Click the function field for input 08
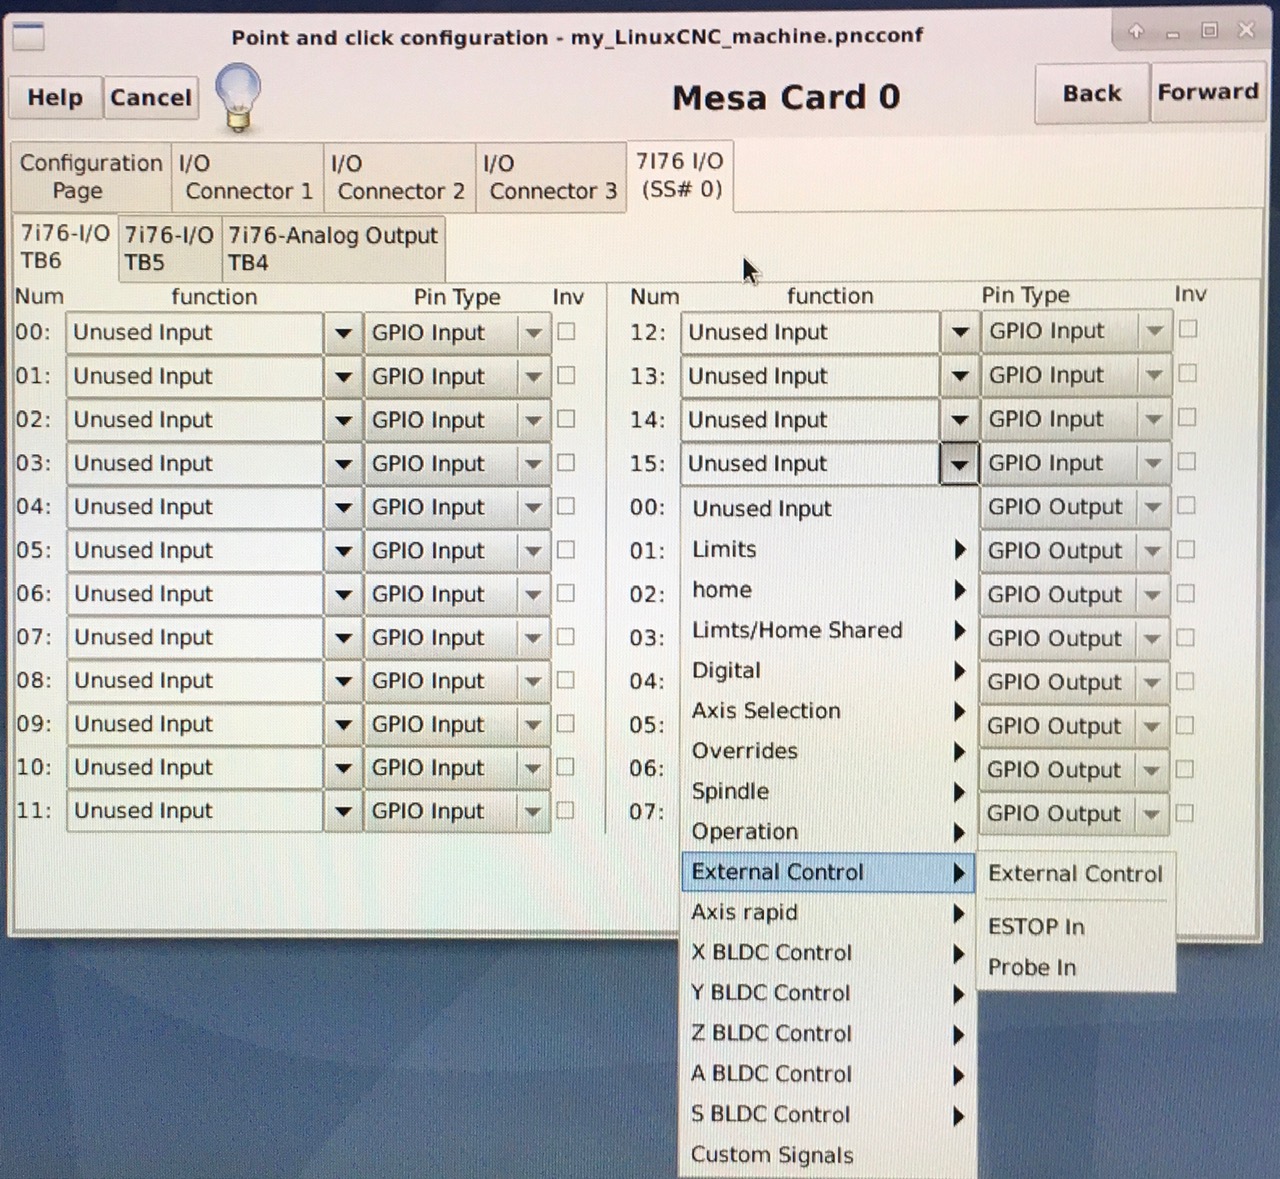 (195, 681)
